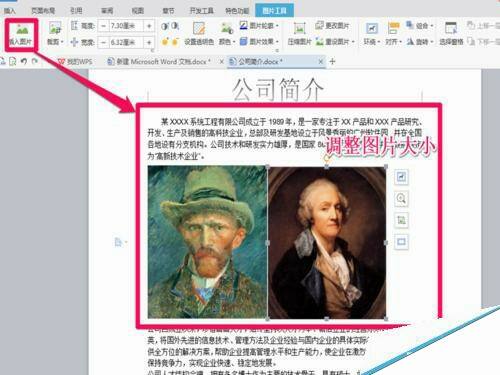Click the paragraph layout icon in the left margin
Screen dimensions: 500x375
coord(118,242)
